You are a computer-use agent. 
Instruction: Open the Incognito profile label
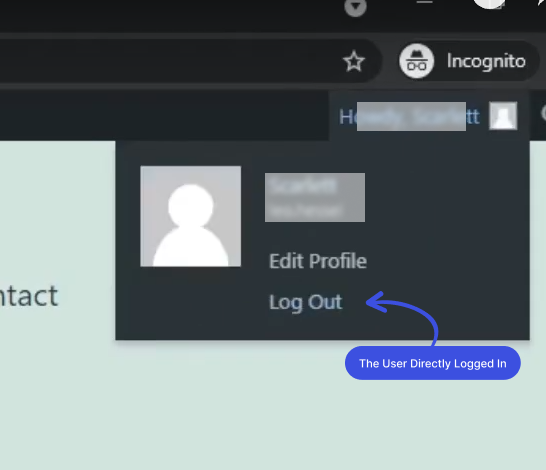click(486, 61)
